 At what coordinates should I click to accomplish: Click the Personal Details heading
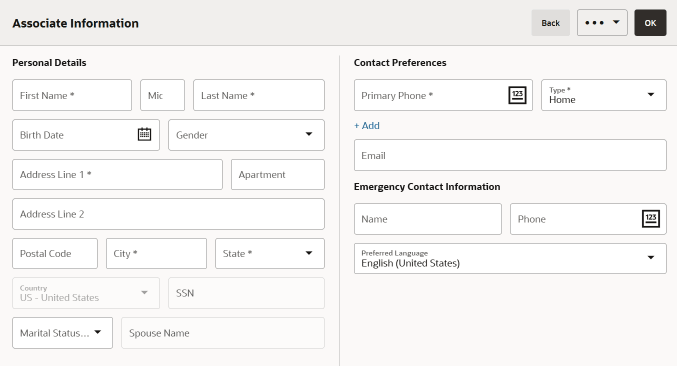pos(49,63)
